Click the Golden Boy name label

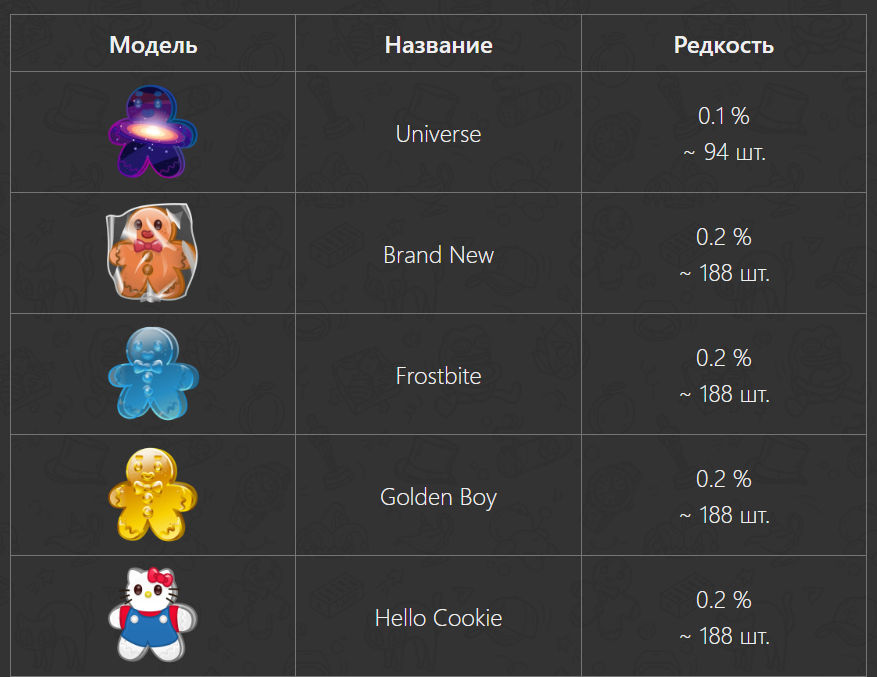438,497
